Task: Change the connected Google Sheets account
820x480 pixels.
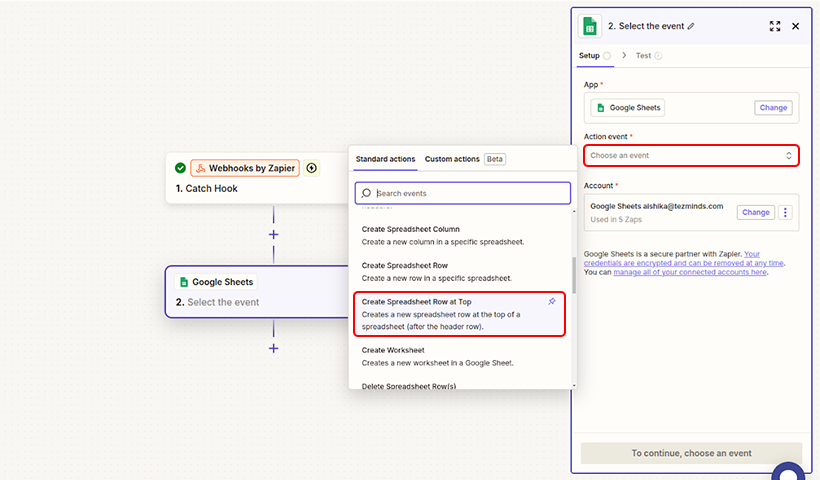Action: [x=756, y=212]
